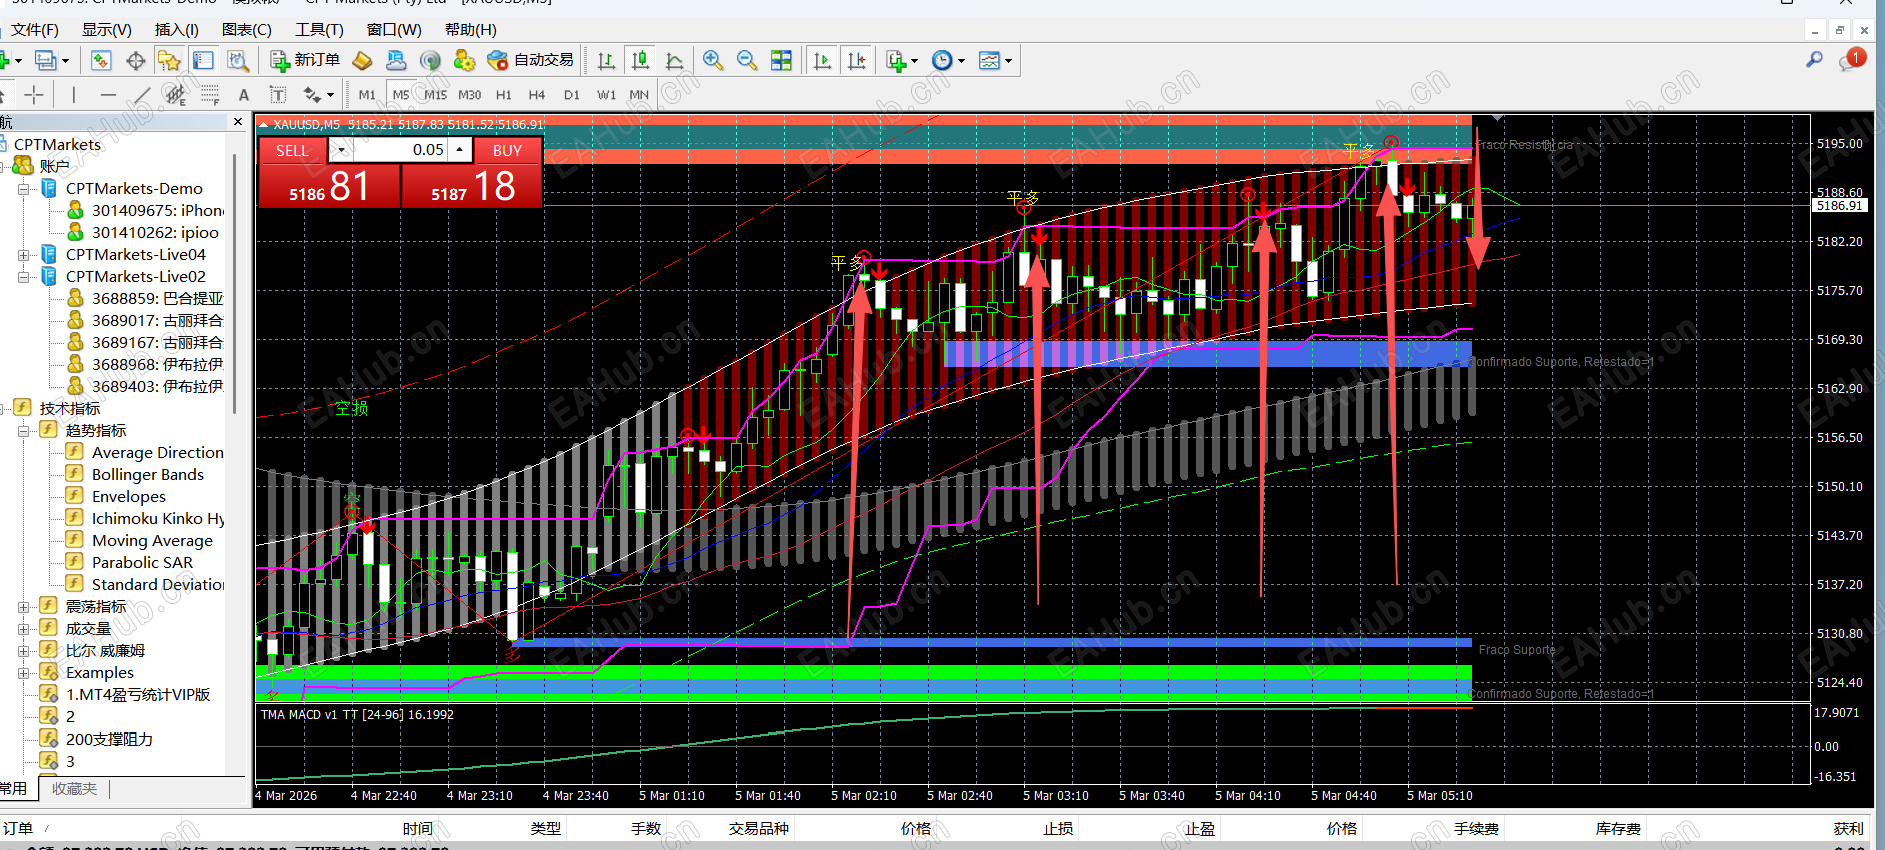The image size is (1885, 850).
Task: Open the 工具(T) menu
Action: pos(319,30)
